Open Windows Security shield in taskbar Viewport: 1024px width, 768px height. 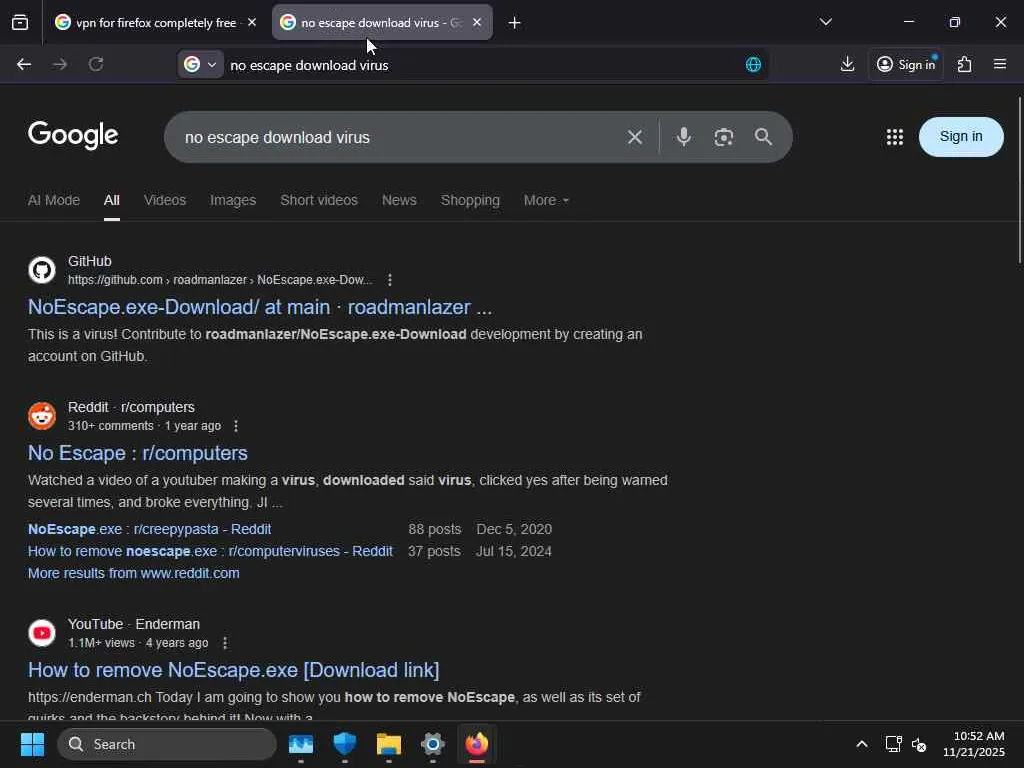point(345,744)
